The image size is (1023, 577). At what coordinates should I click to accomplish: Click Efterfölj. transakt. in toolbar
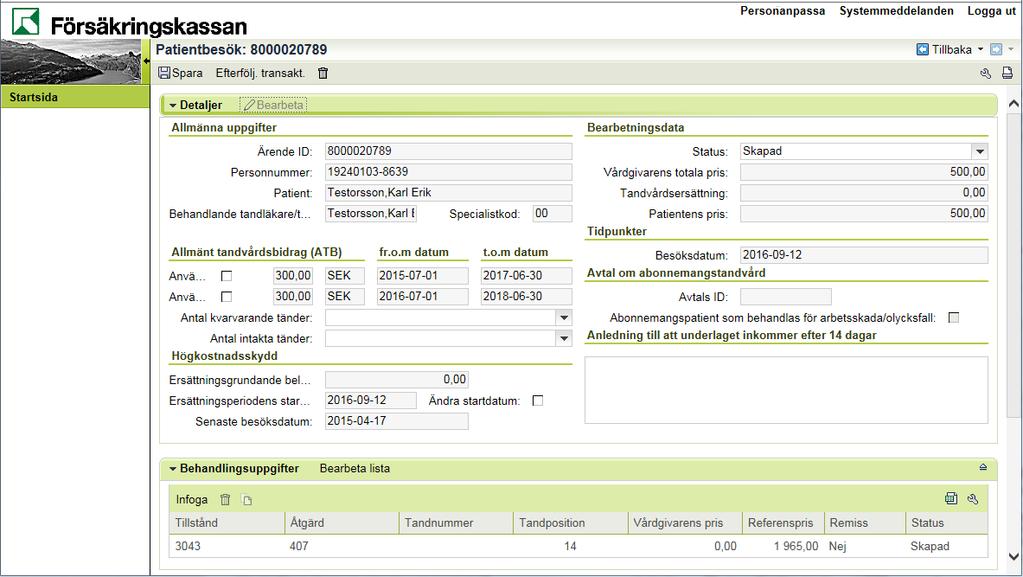(260, 73)
